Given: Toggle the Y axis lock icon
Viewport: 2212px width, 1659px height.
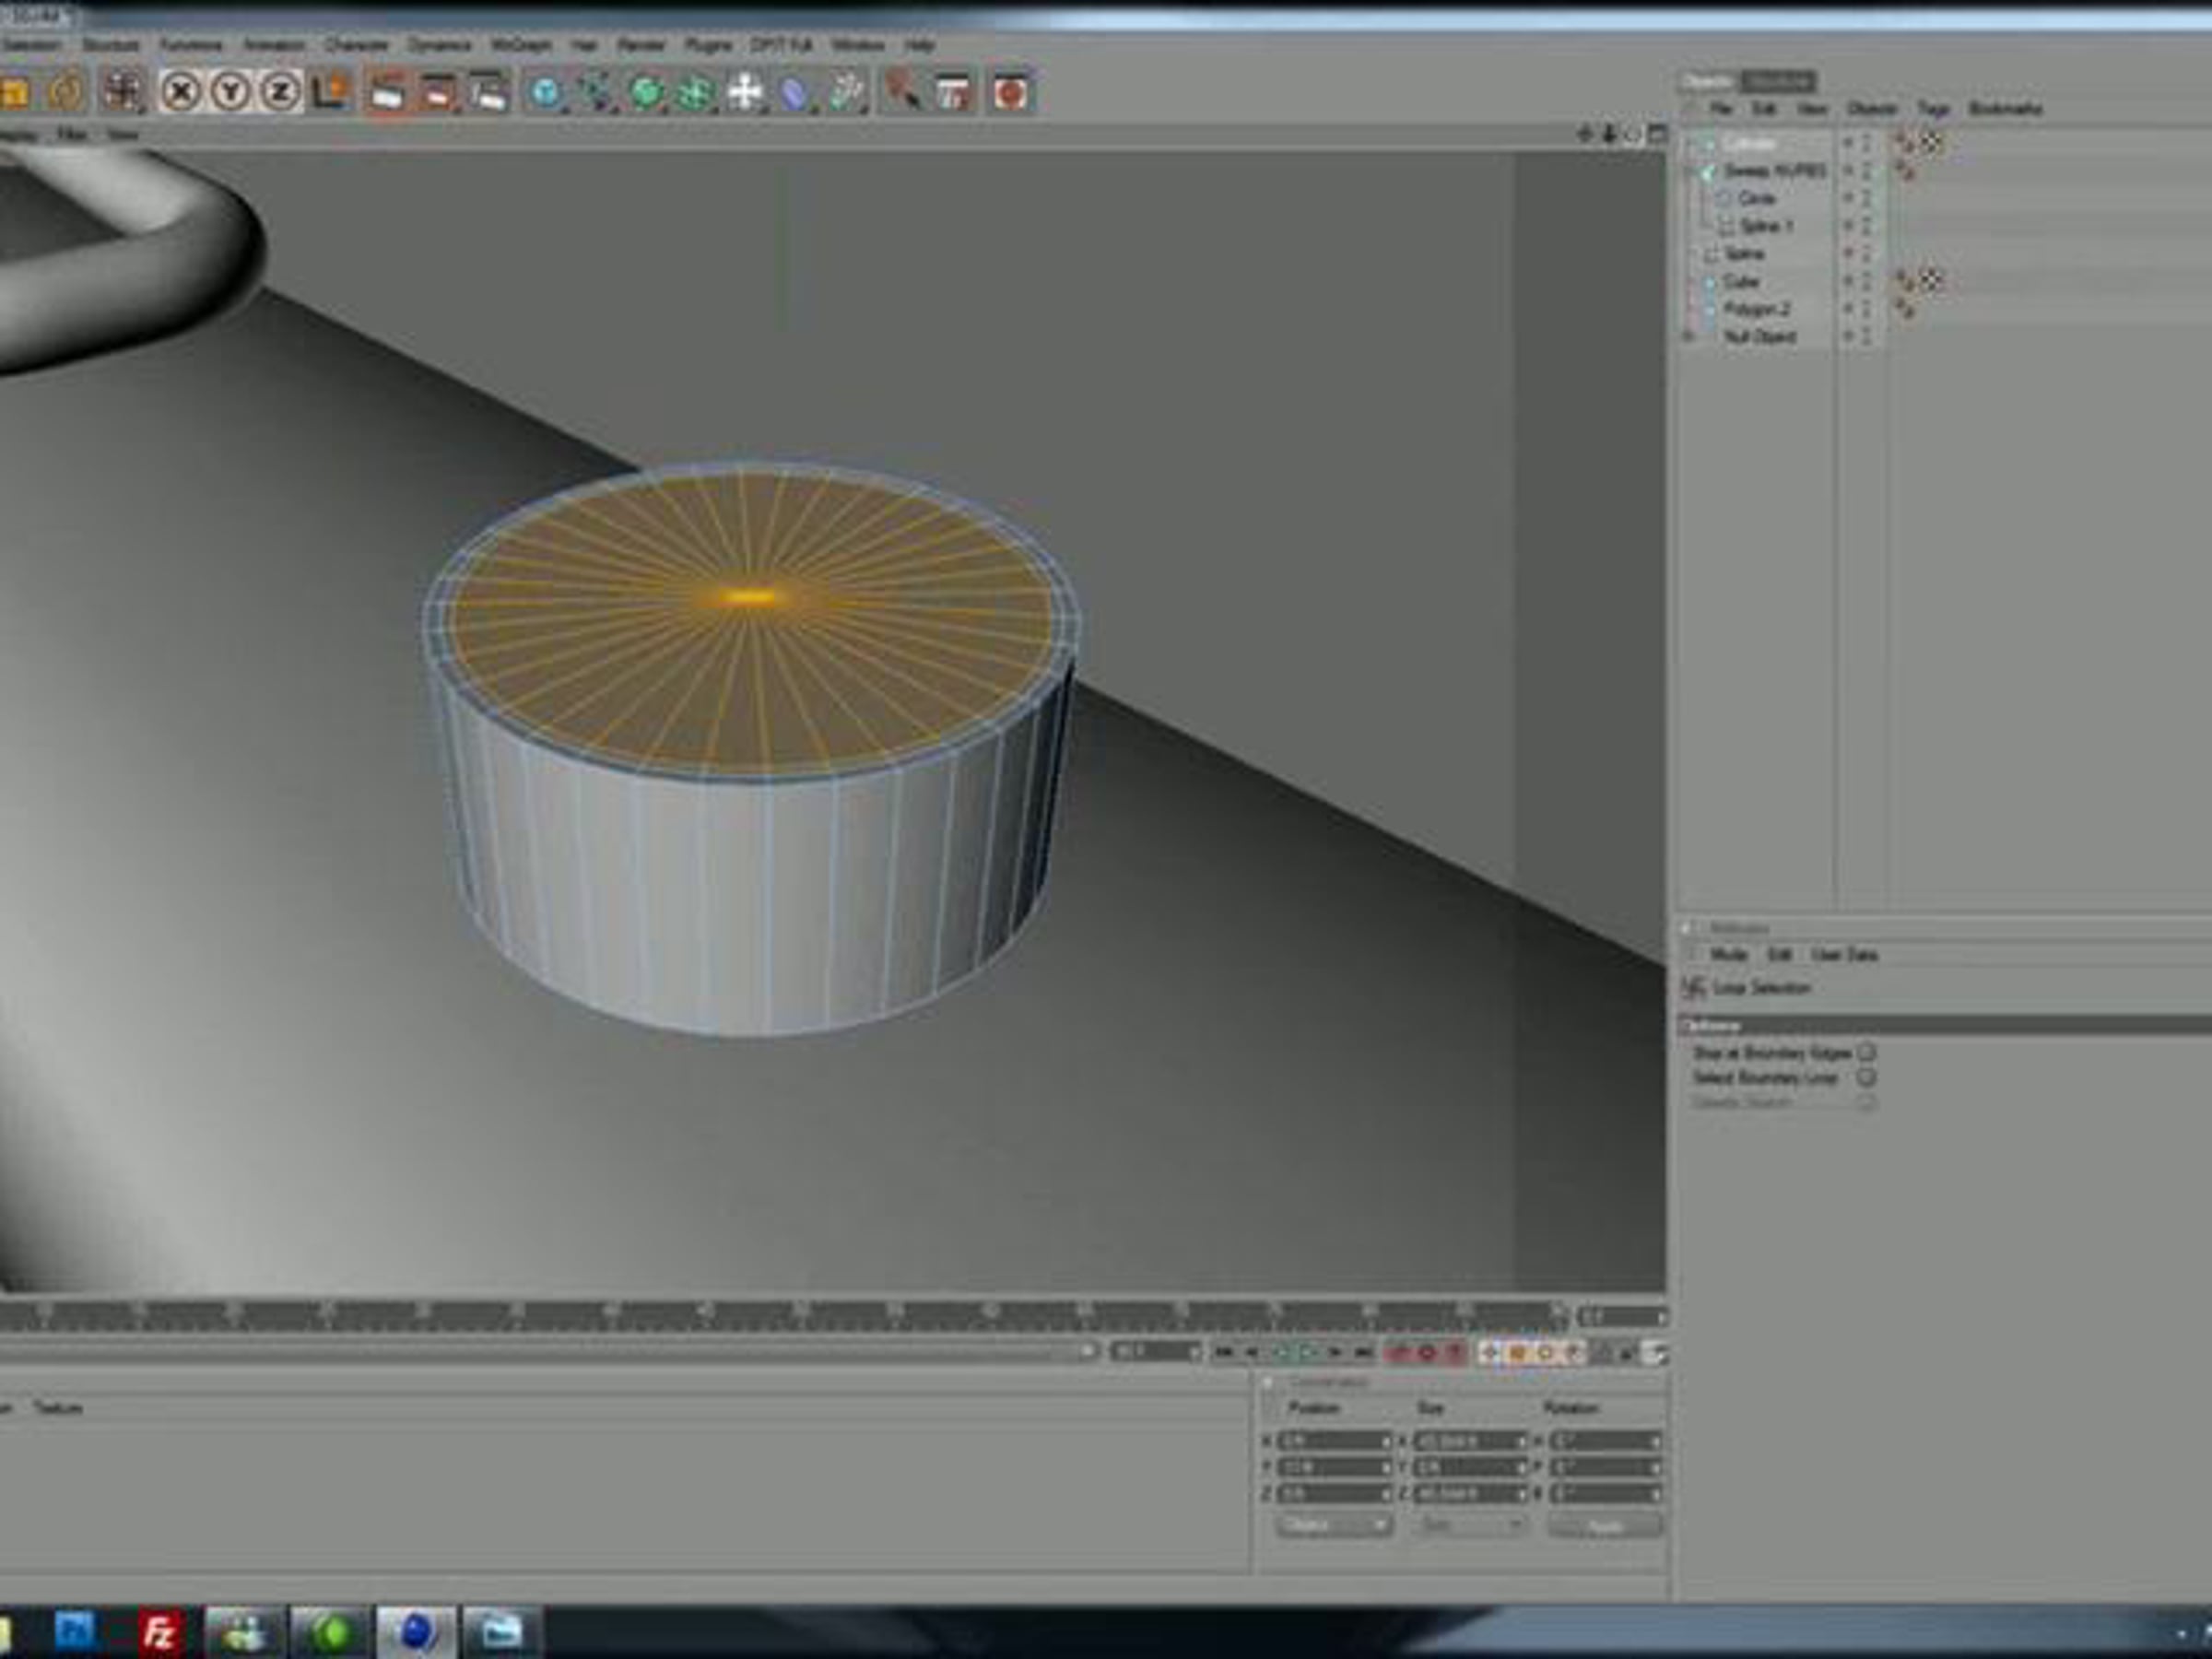Looking at the screenshot, I should [x=231, y=93].
